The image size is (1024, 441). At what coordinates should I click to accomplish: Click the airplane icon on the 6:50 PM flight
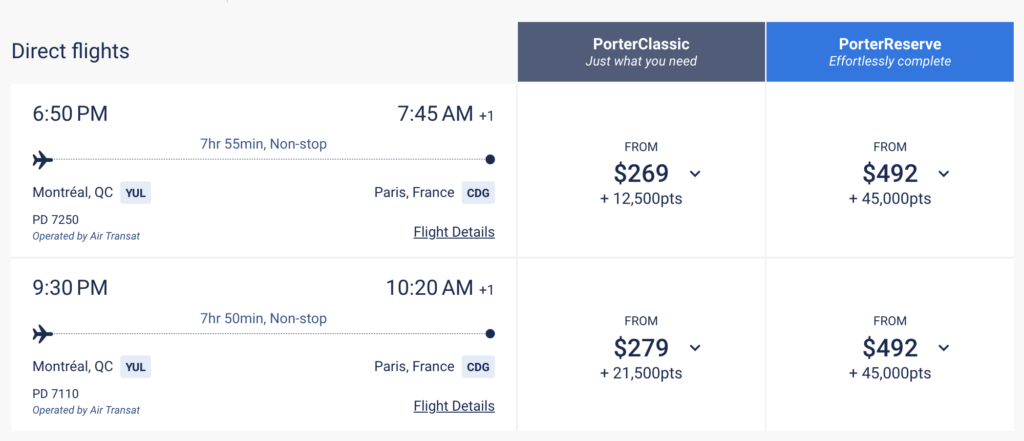[x=42, y=160]
